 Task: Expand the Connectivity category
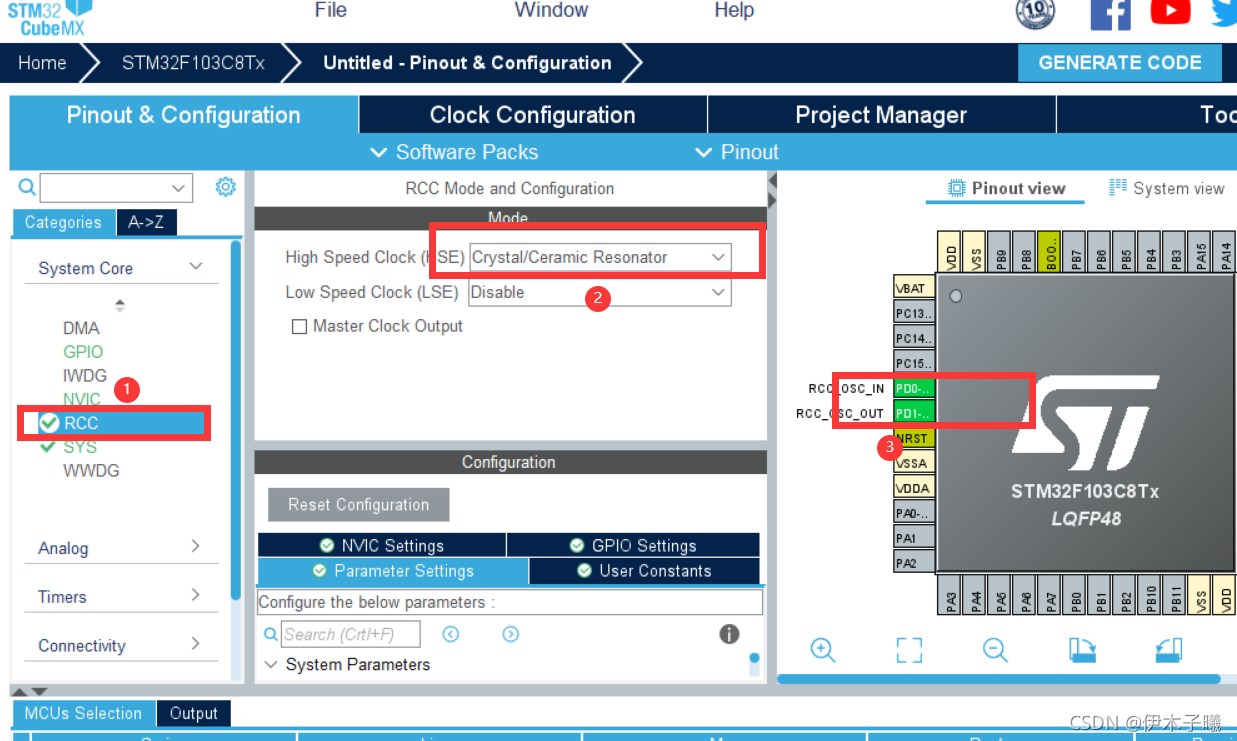click(195, 644)
